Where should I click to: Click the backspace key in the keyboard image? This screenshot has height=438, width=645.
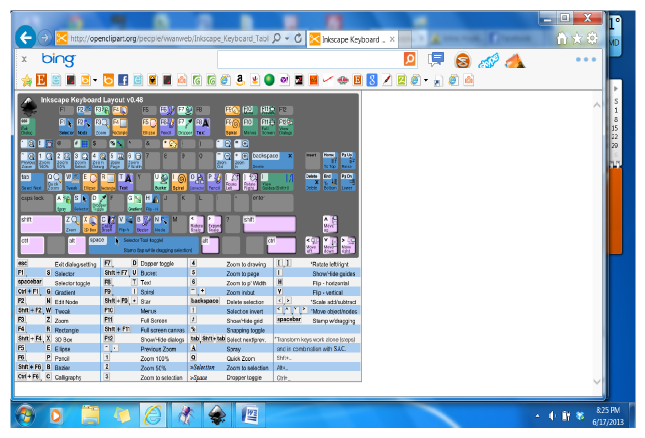click(x=272, y=160)
